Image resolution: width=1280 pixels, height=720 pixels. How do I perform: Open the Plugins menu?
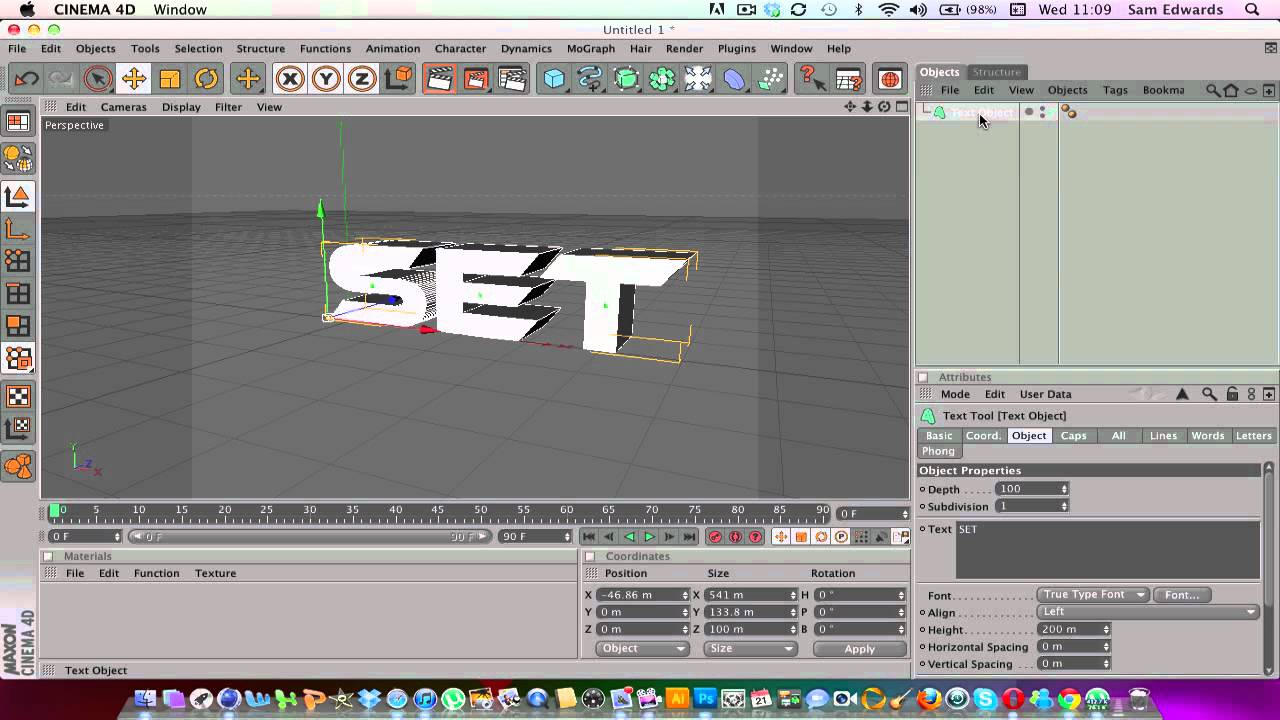[x=737, y=48]
